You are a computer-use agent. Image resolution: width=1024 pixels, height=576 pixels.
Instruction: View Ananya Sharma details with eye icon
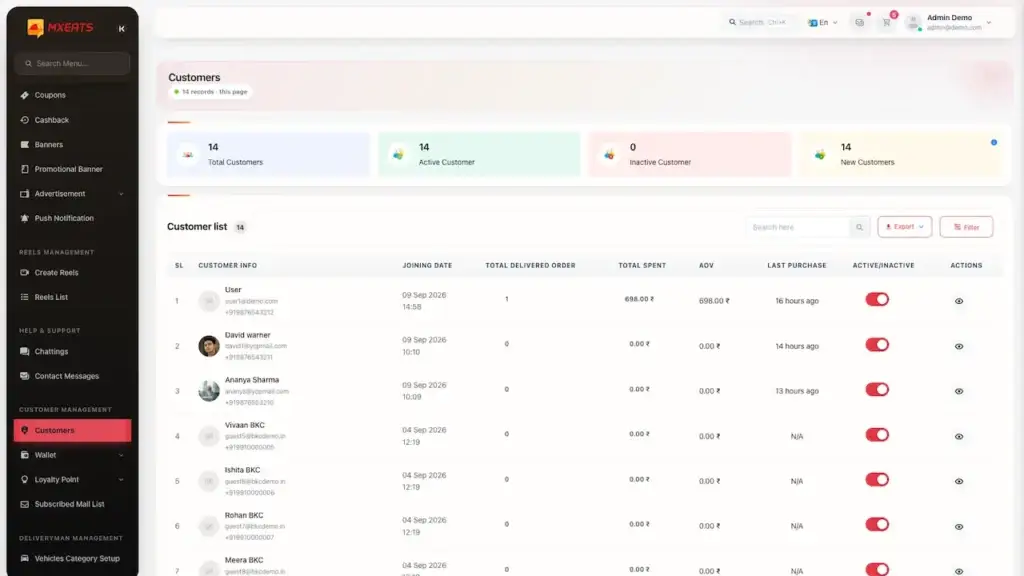[x=959, y=391]
